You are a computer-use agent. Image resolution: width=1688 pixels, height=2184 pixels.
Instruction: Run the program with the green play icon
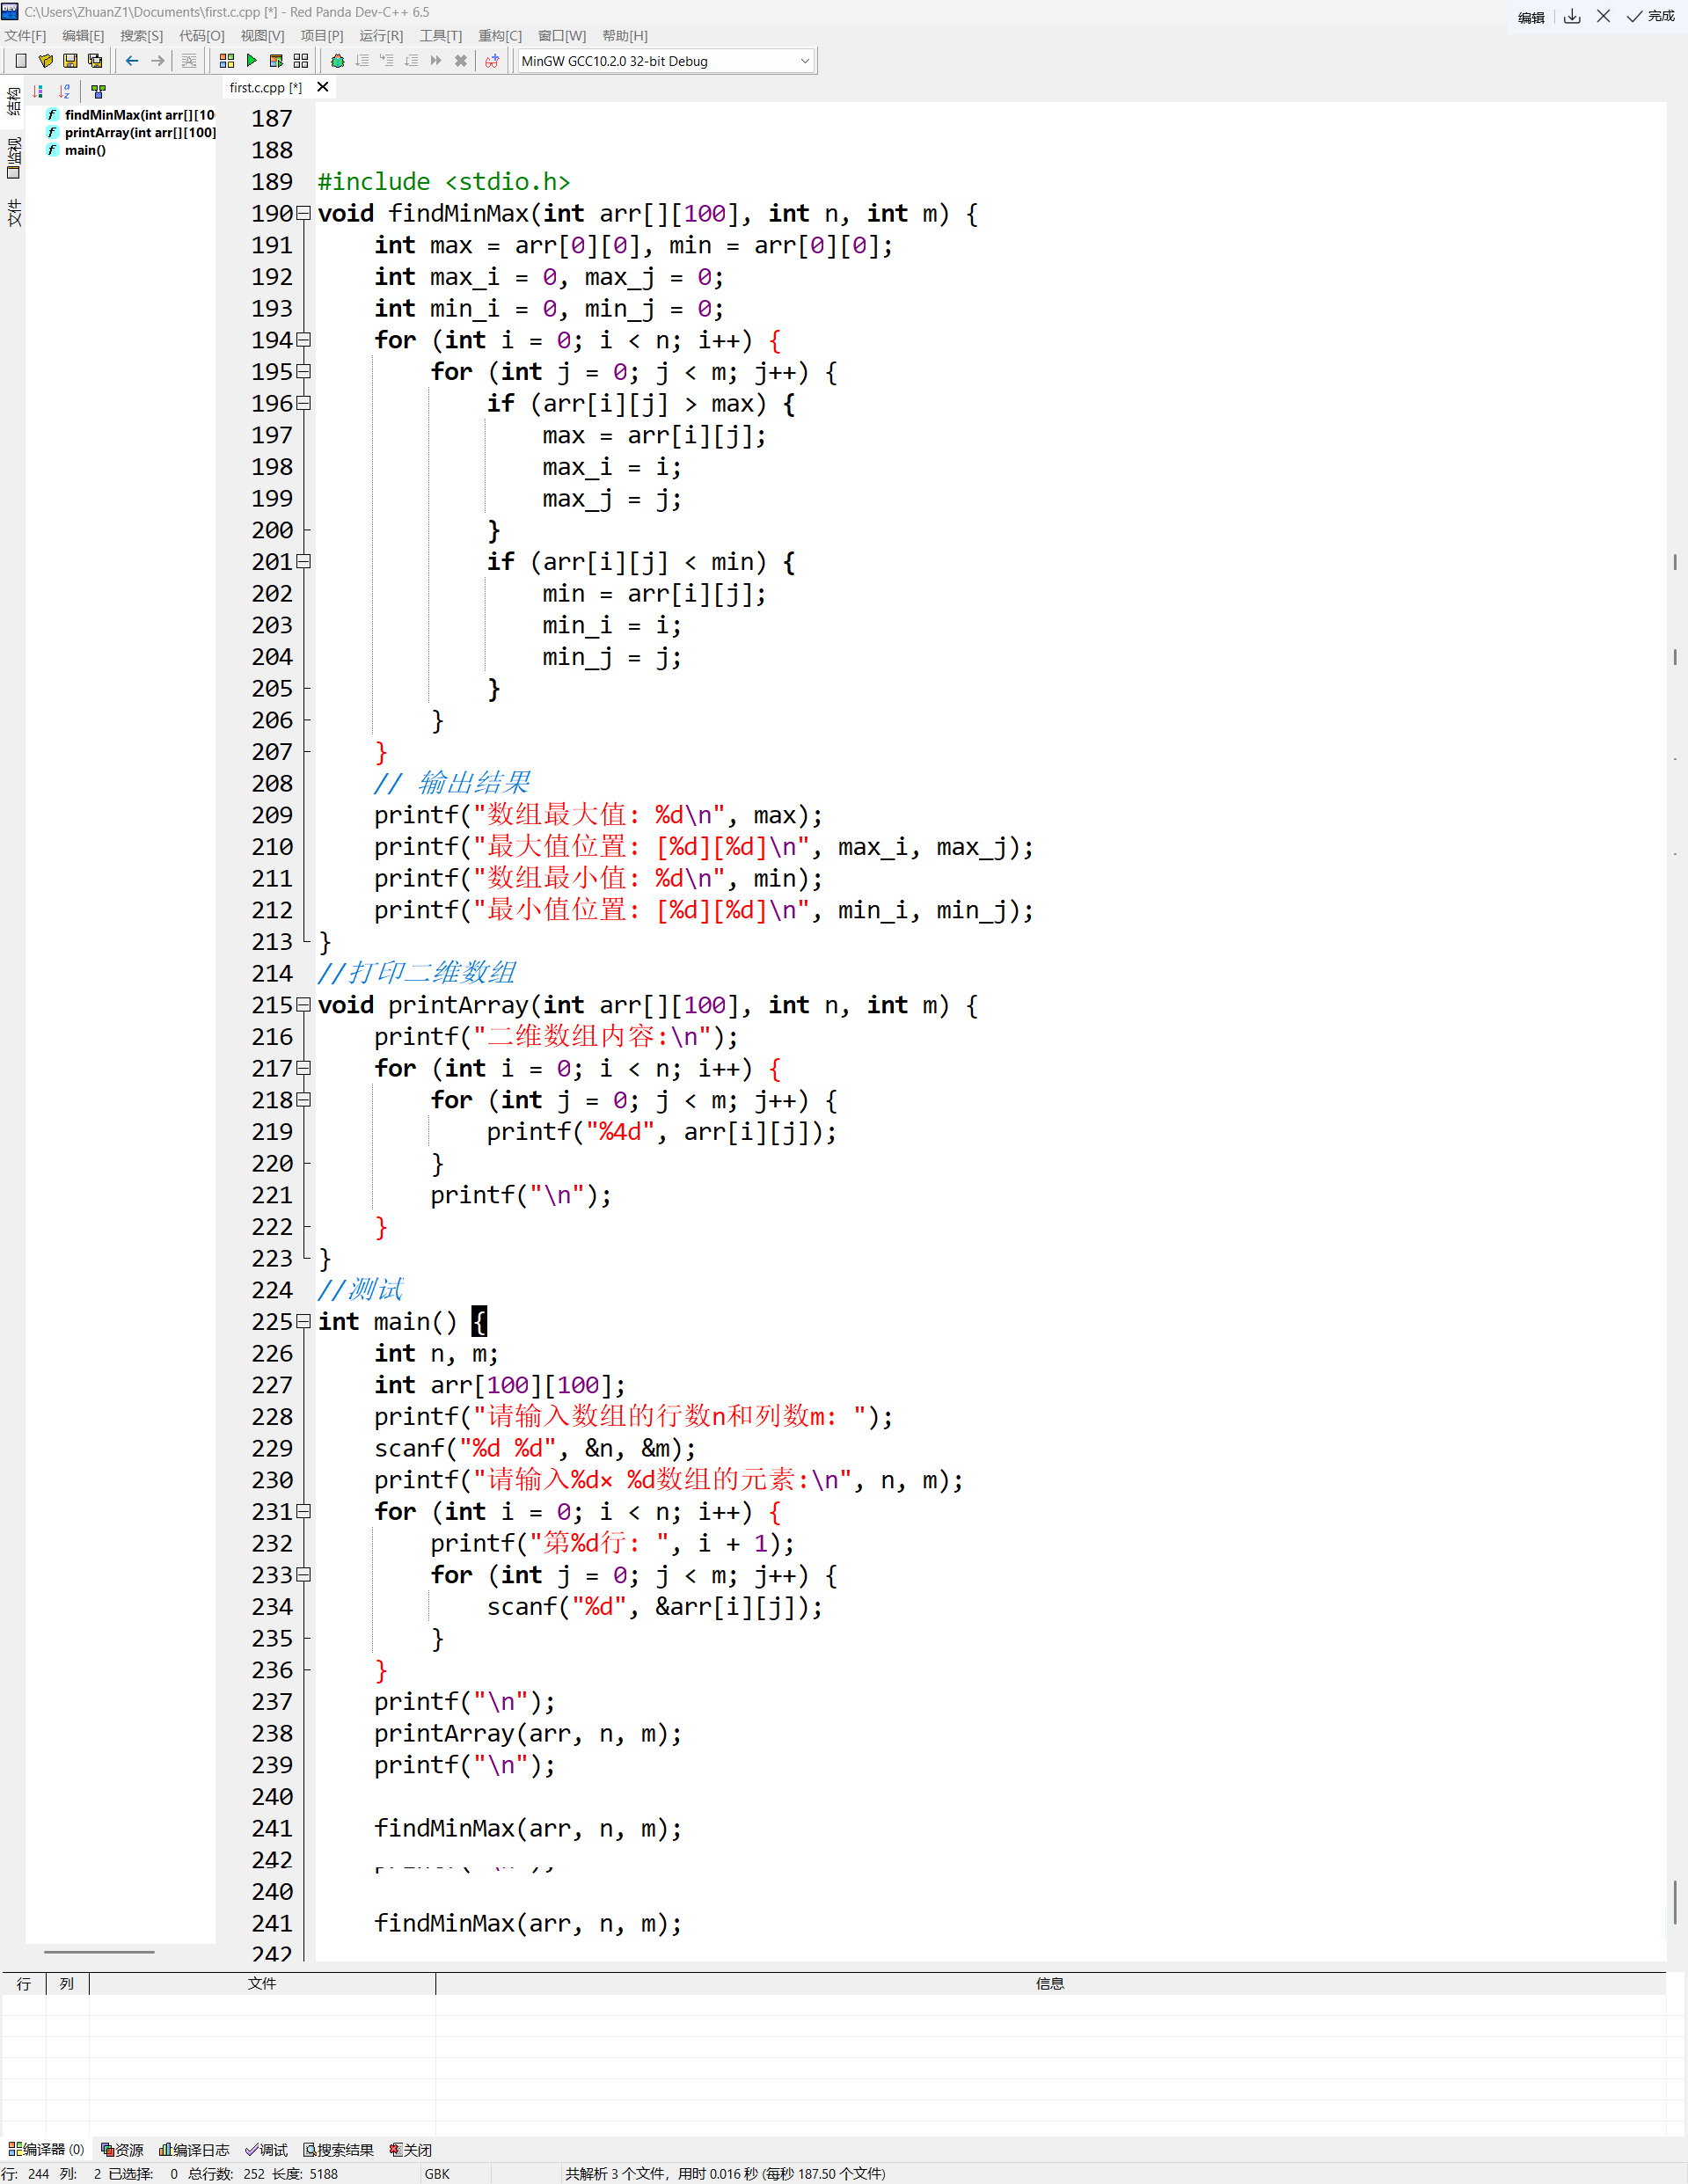pos(252,61)
